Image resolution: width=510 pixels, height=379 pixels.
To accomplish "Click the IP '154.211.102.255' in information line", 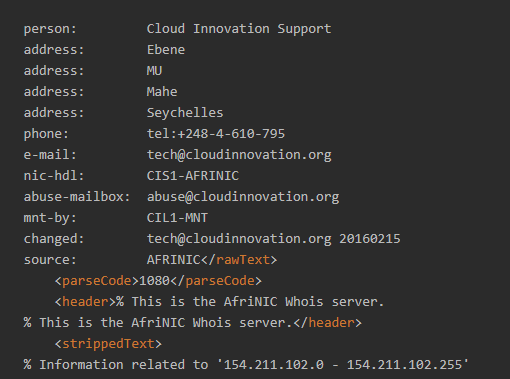I will pyautogui.click(x=405, y=365).
